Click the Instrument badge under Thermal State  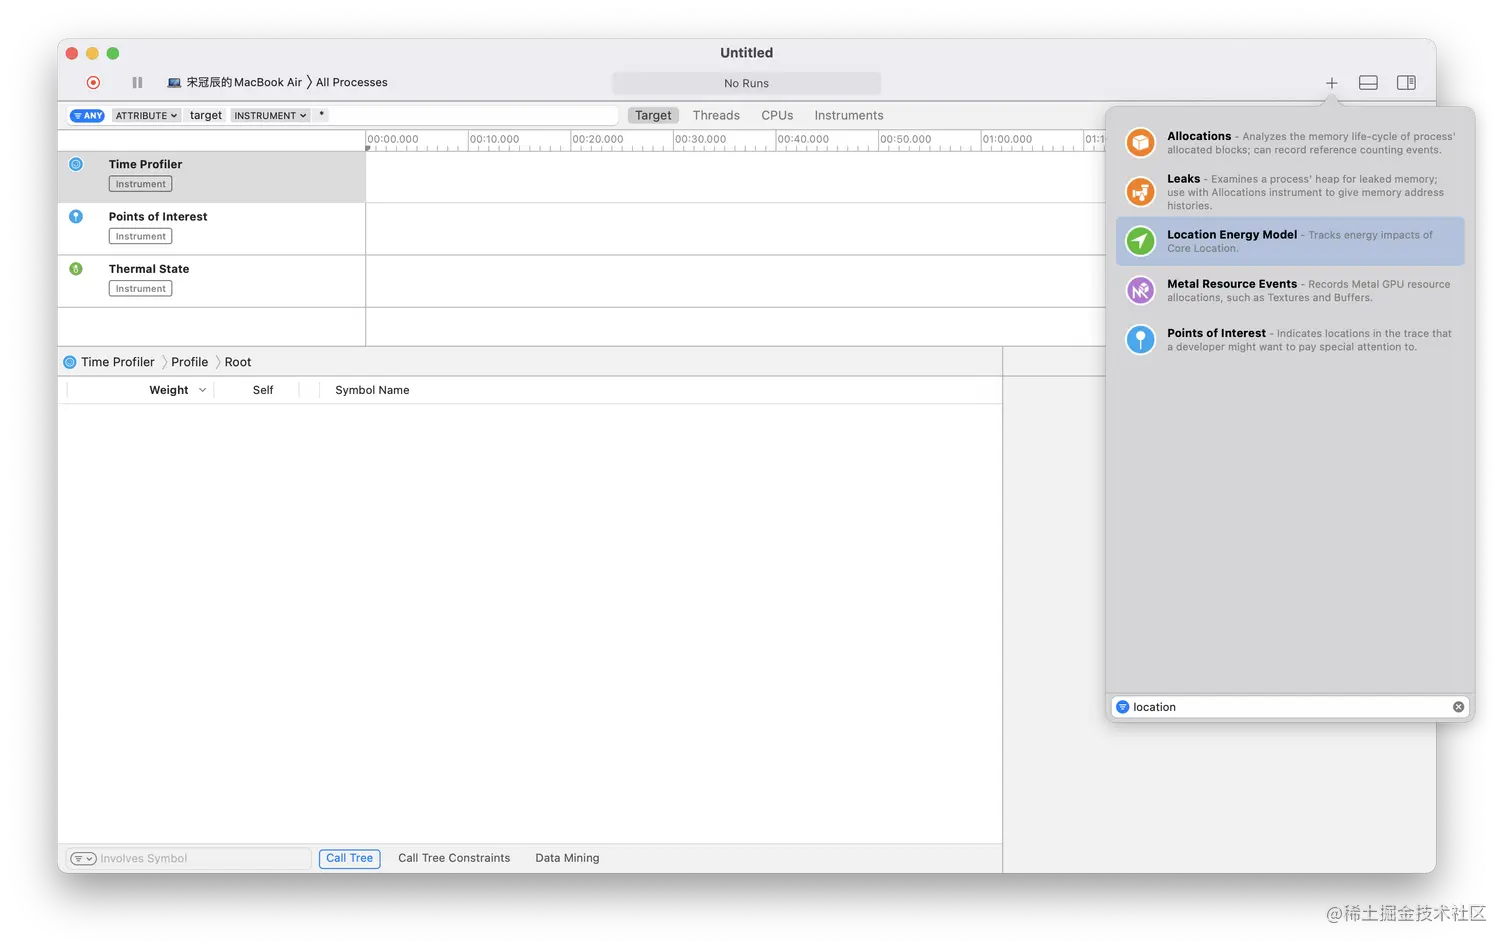(140, 288)
